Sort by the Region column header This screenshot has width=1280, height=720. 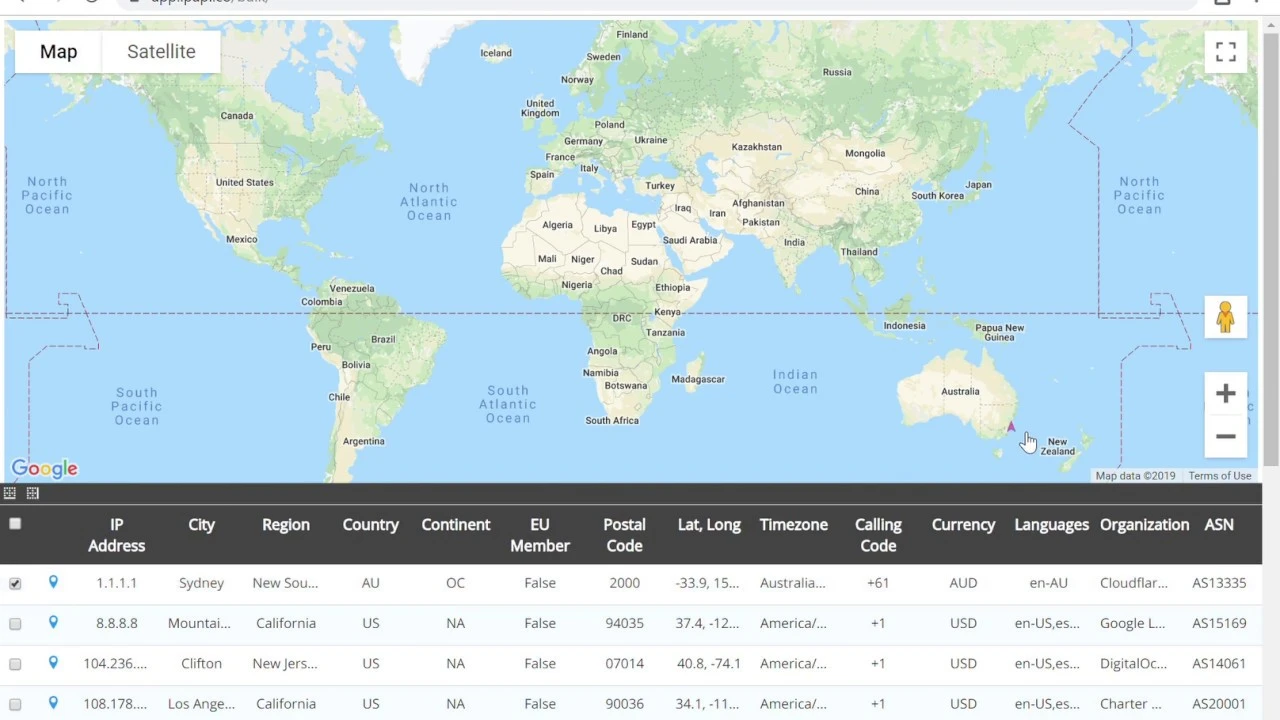click(286, 525)
